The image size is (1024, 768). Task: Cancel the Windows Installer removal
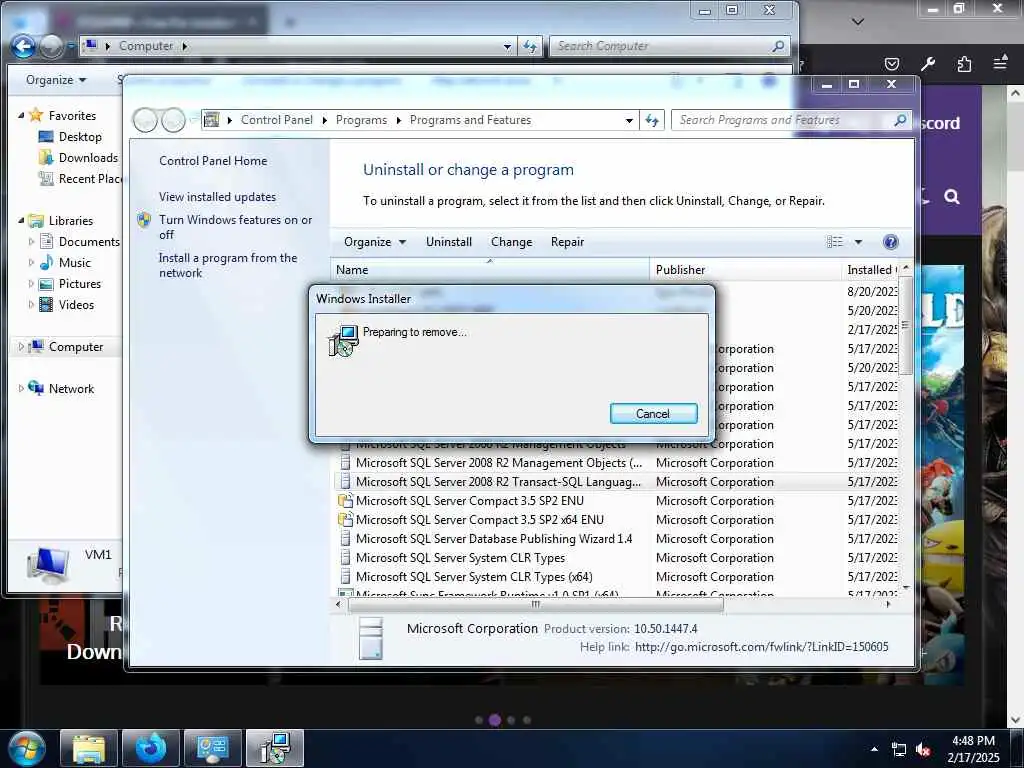click(x=653, y=413)
